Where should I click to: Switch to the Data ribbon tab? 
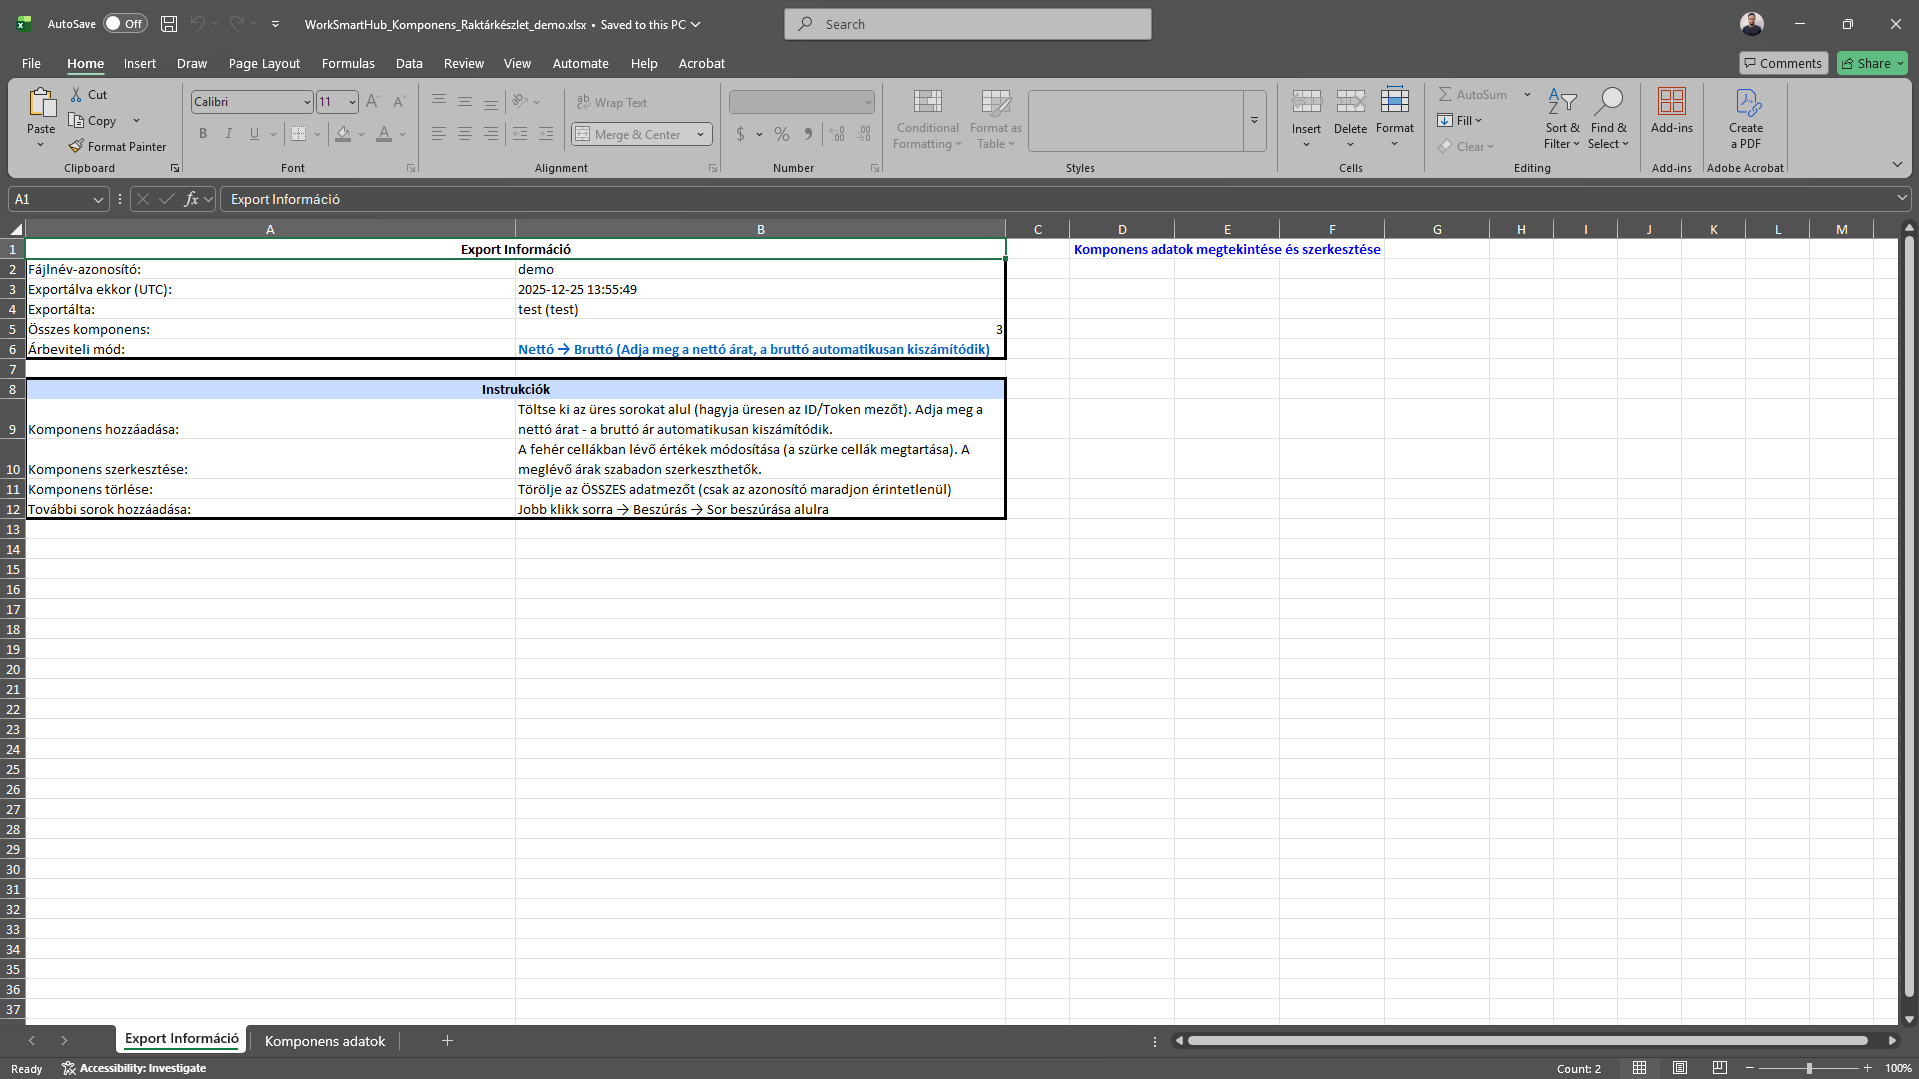(x=409, y=63)
